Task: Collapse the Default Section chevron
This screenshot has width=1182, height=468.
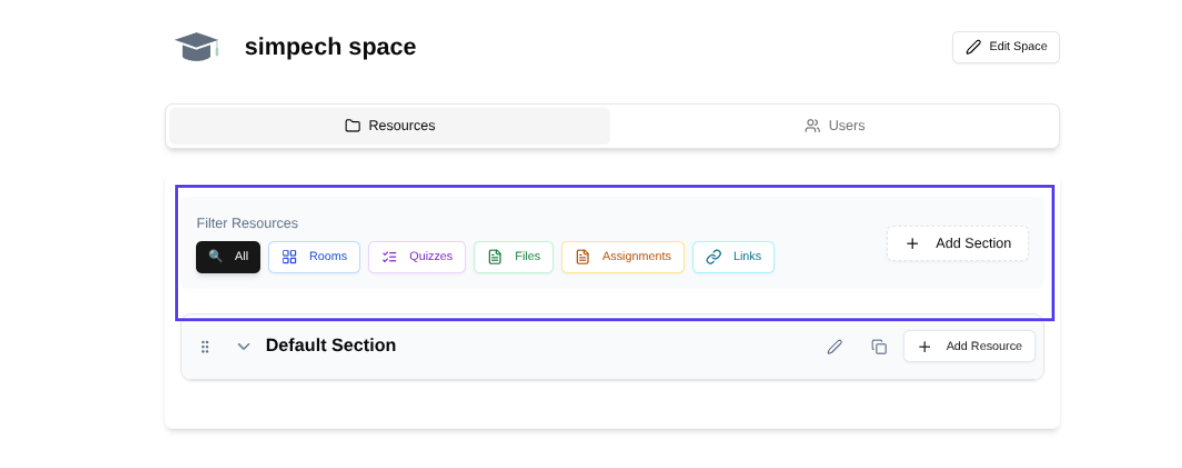Action: (x=243, y=347)
